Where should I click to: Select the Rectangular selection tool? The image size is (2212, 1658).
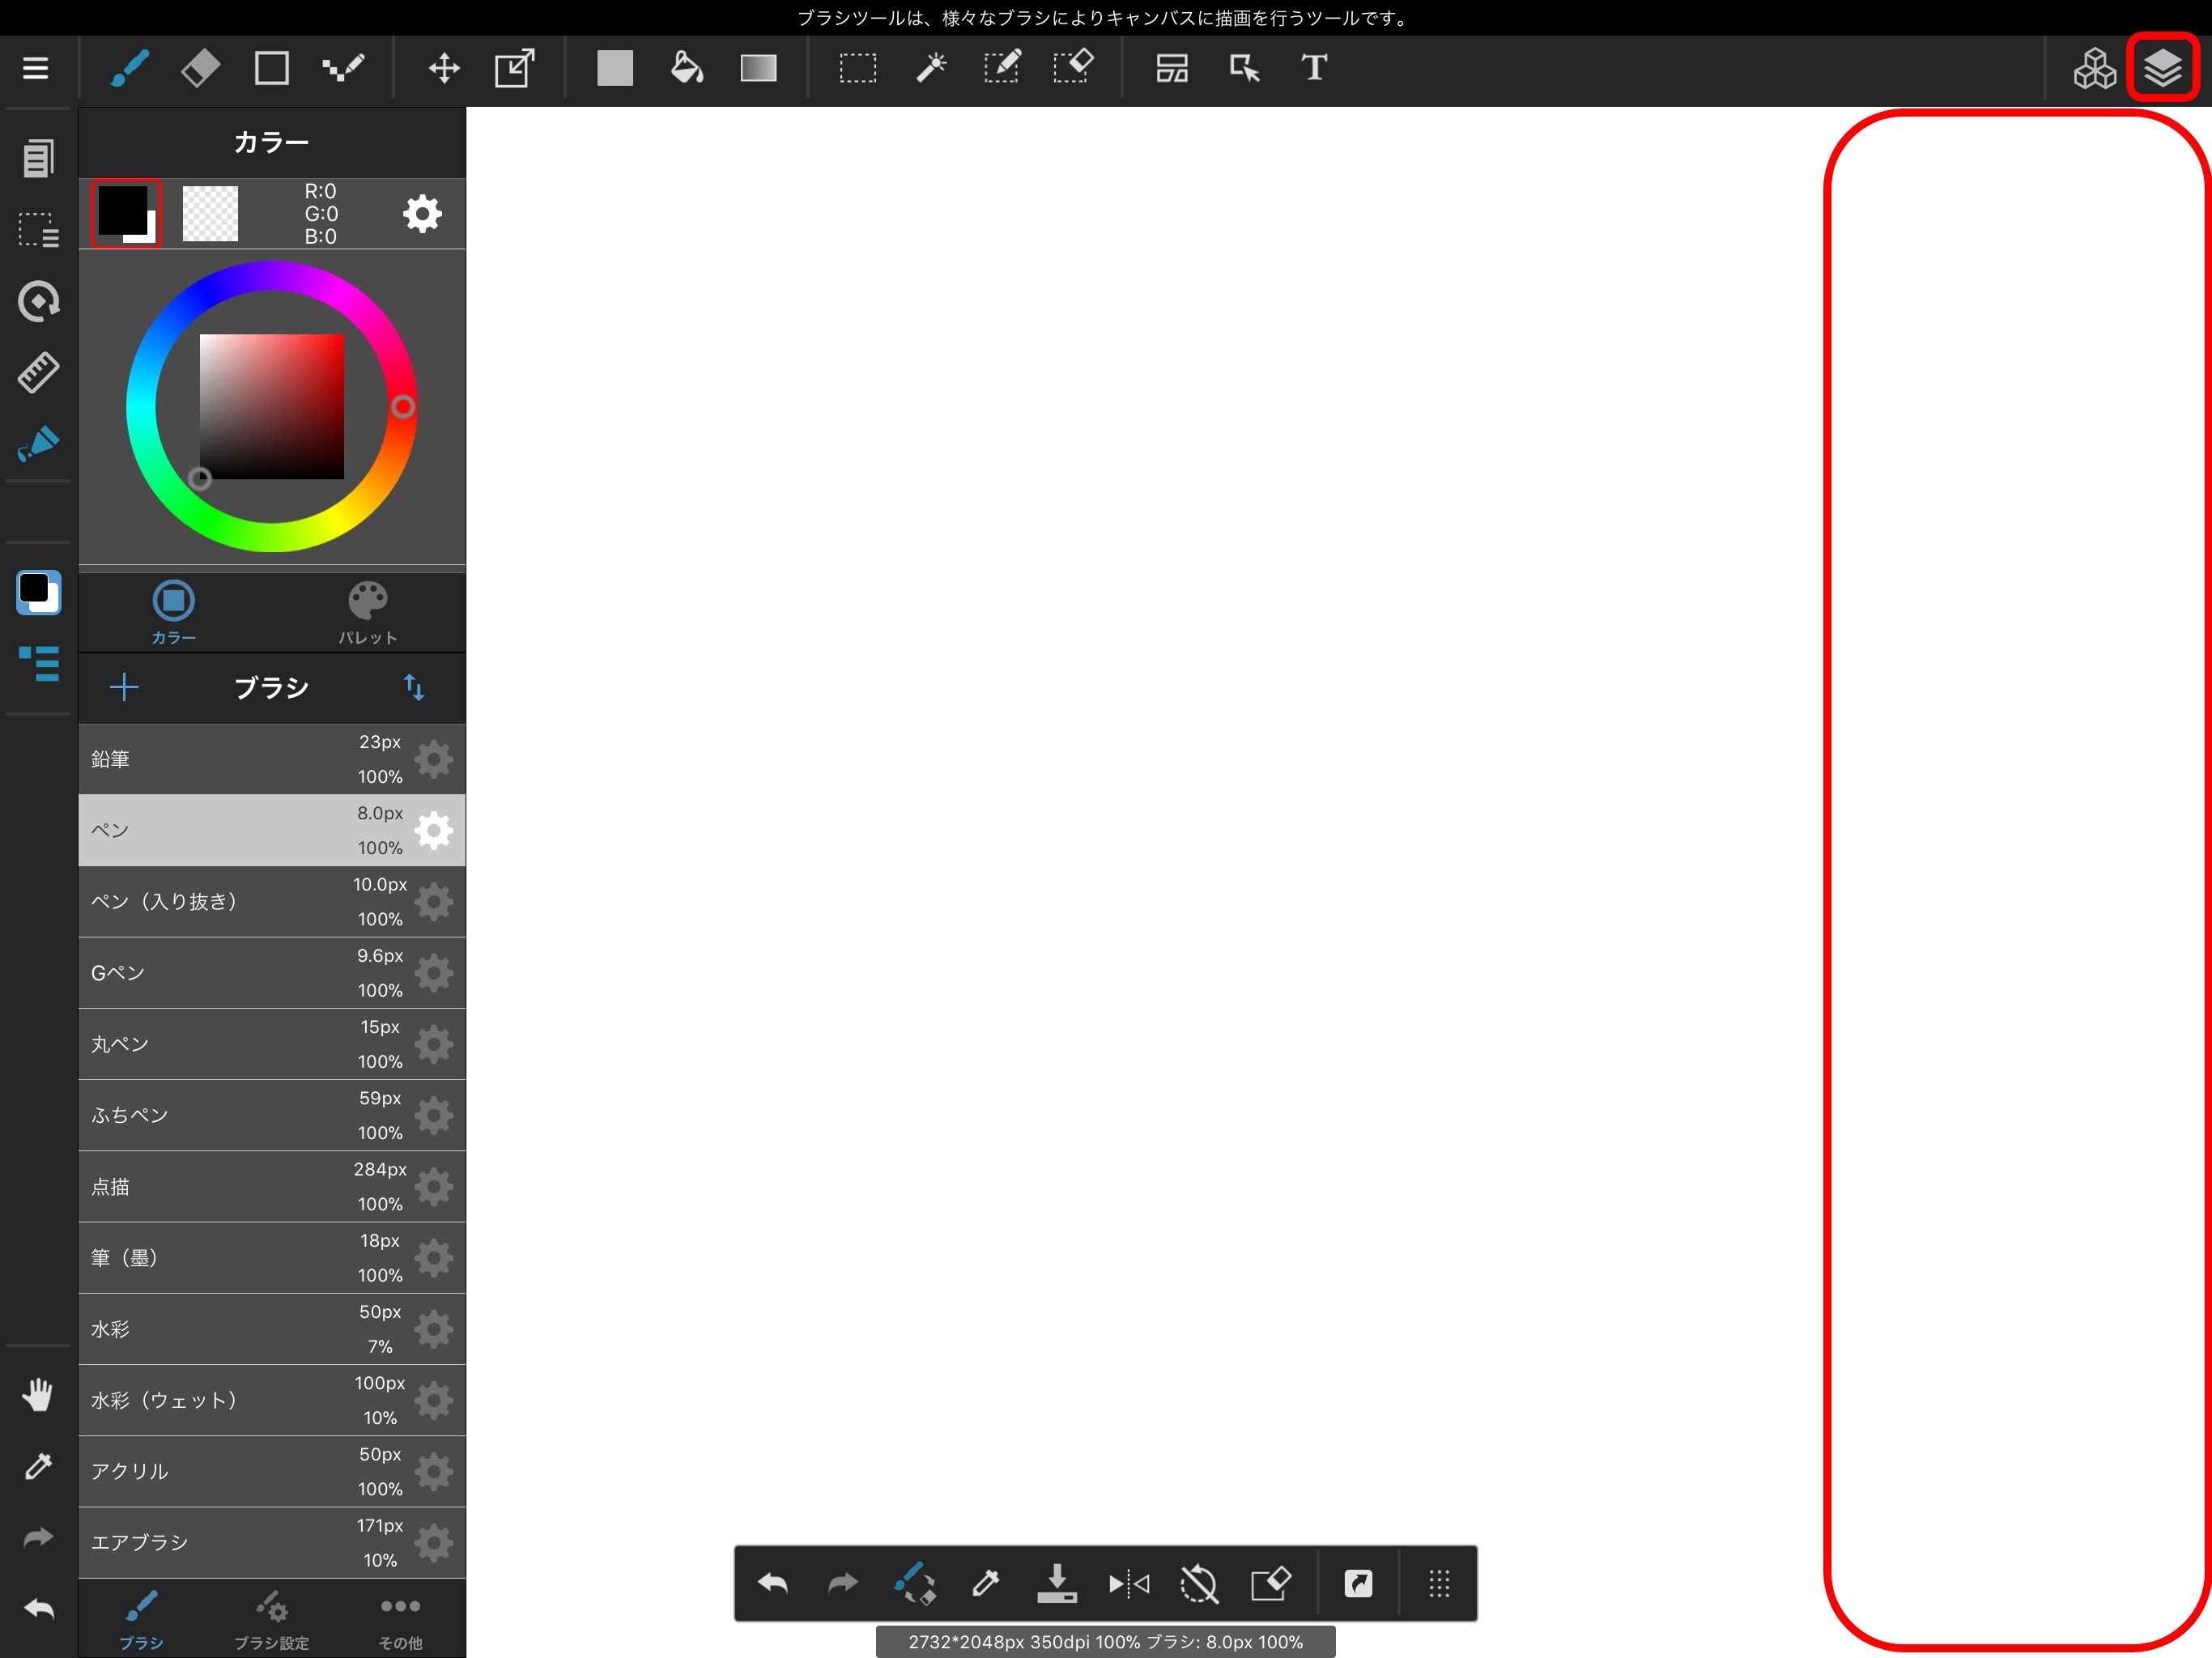point(858,68)
